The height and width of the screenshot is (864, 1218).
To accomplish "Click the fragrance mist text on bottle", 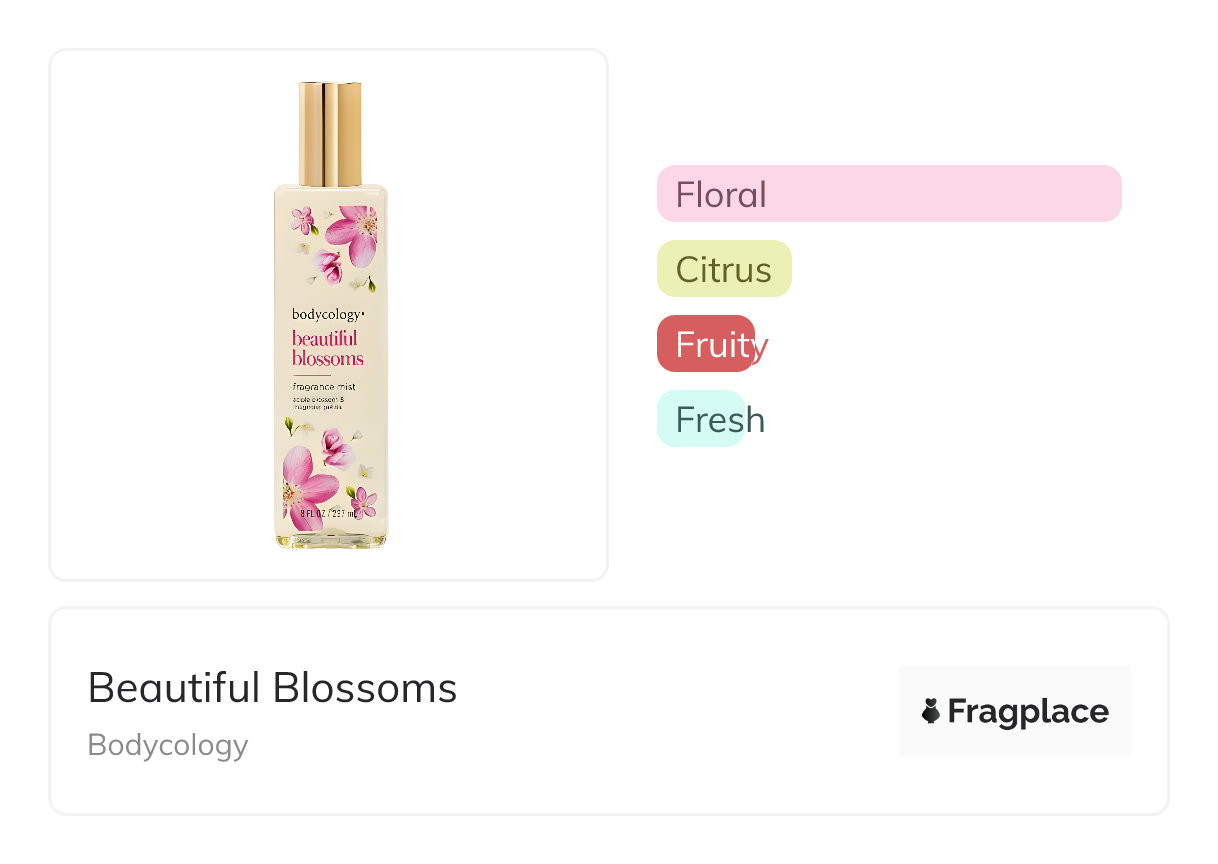I will [x=324, y=387].
